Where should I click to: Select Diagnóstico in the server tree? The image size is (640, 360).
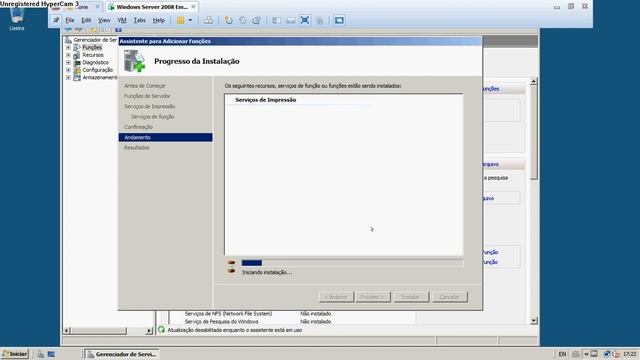tap(96, 62)
